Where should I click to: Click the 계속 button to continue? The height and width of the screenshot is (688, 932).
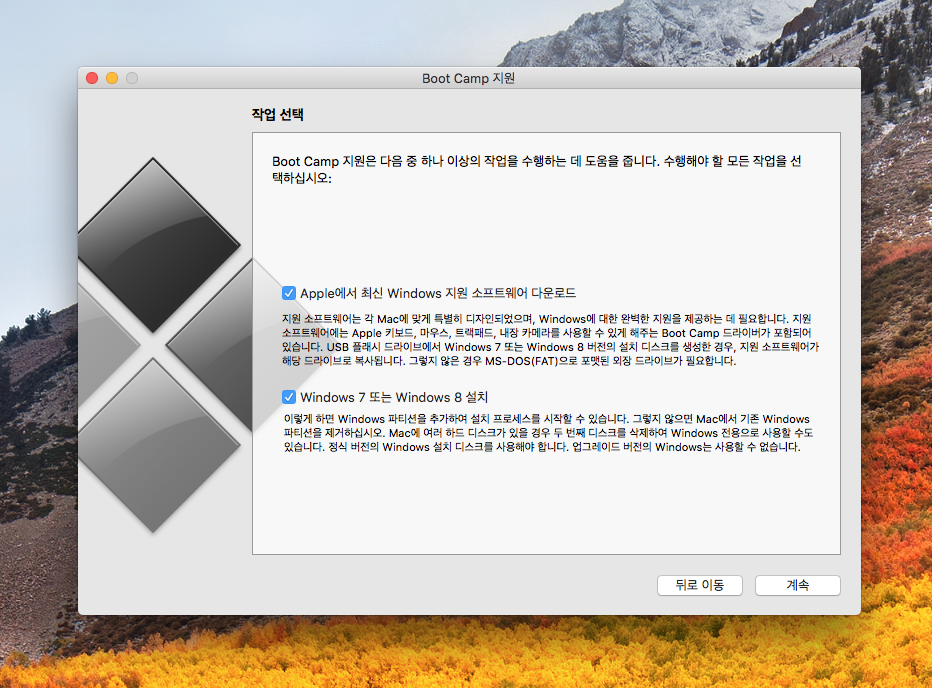(x=798, y=585)
